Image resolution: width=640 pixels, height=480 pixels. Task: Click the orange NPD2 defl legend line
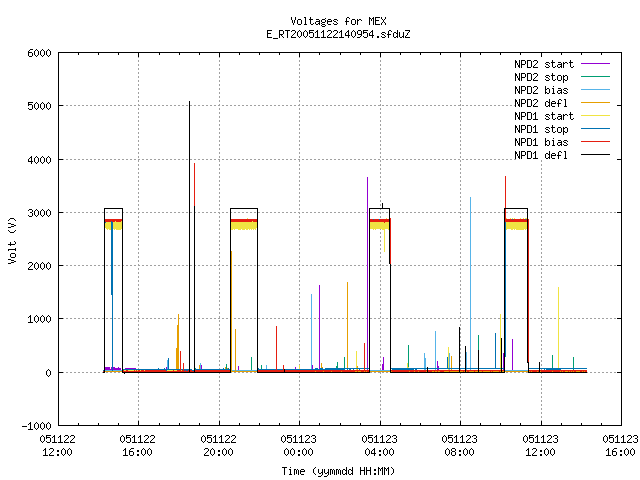596,103
